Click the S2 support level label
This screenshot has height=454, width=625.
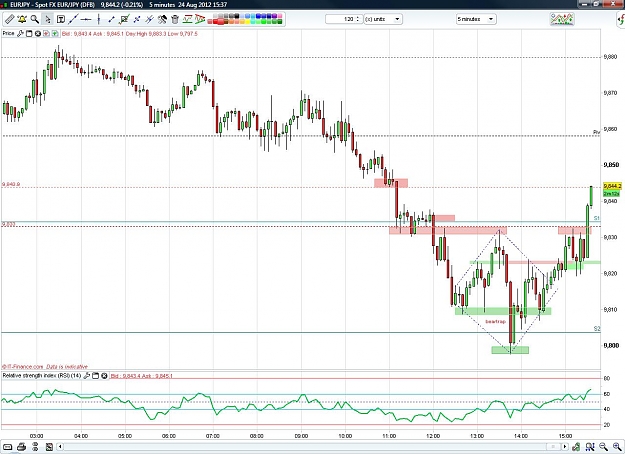coord(597,328)
